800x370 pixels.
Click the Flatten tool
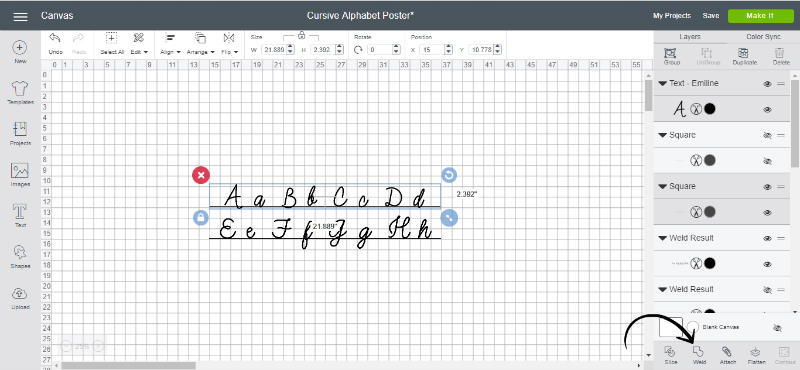pos(757,355)
